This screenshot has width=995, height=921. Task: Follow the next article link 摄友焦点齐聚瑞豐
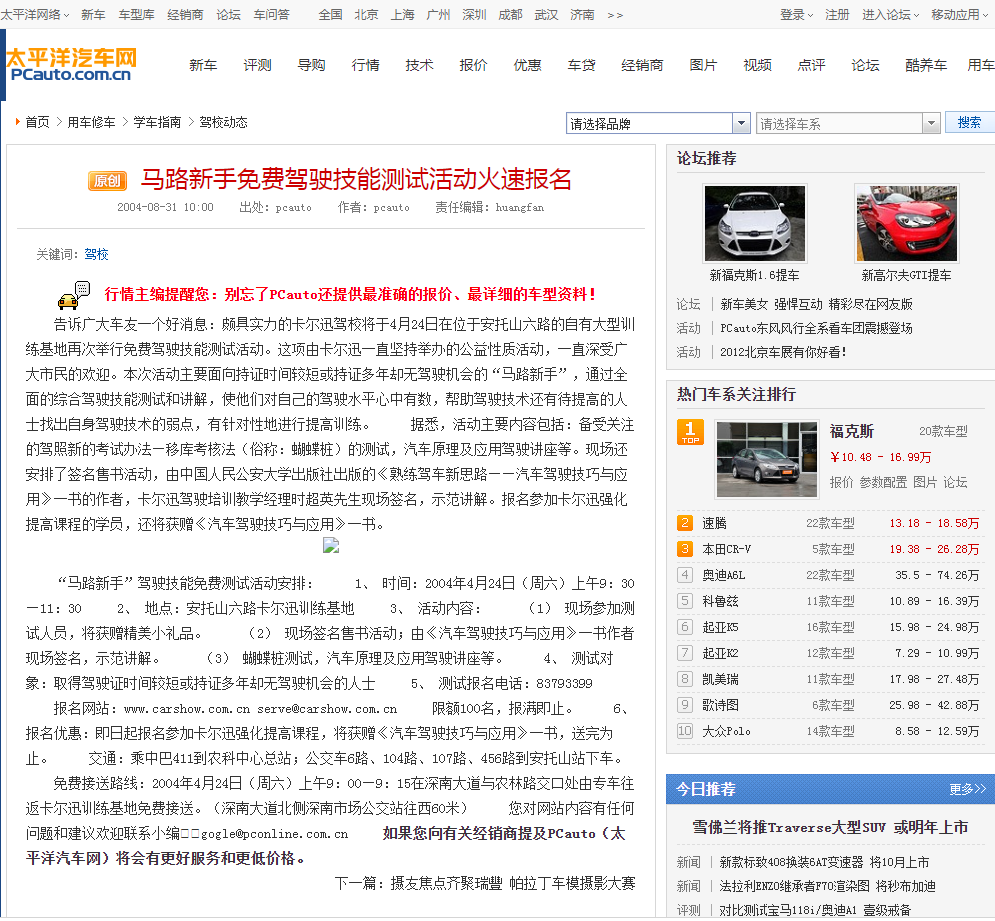[445, 883]
